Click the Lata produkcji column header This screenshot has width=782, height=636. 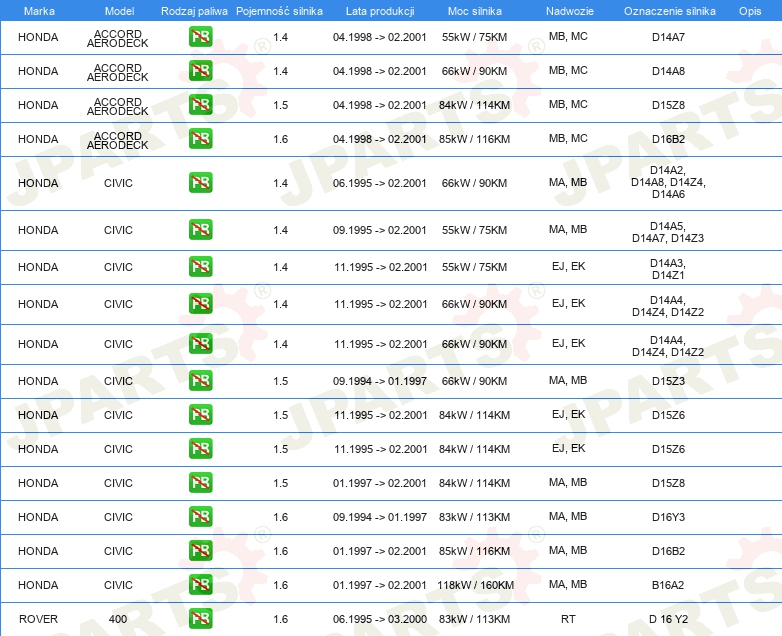(x=380, y=11)
